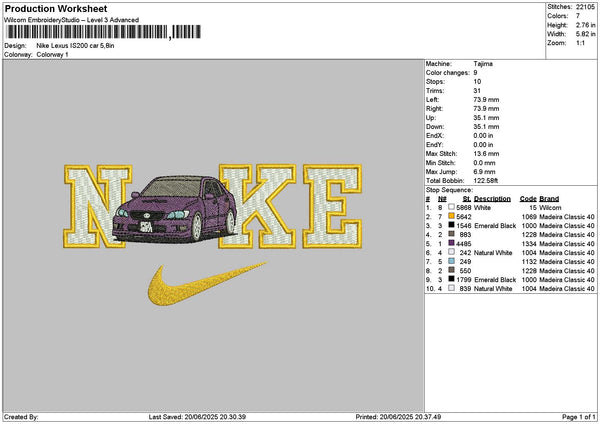Image resolution: width=600 pixels, height=424 pixels.
Task: Click the Created By footer label
Action: (x=21, y=417)
